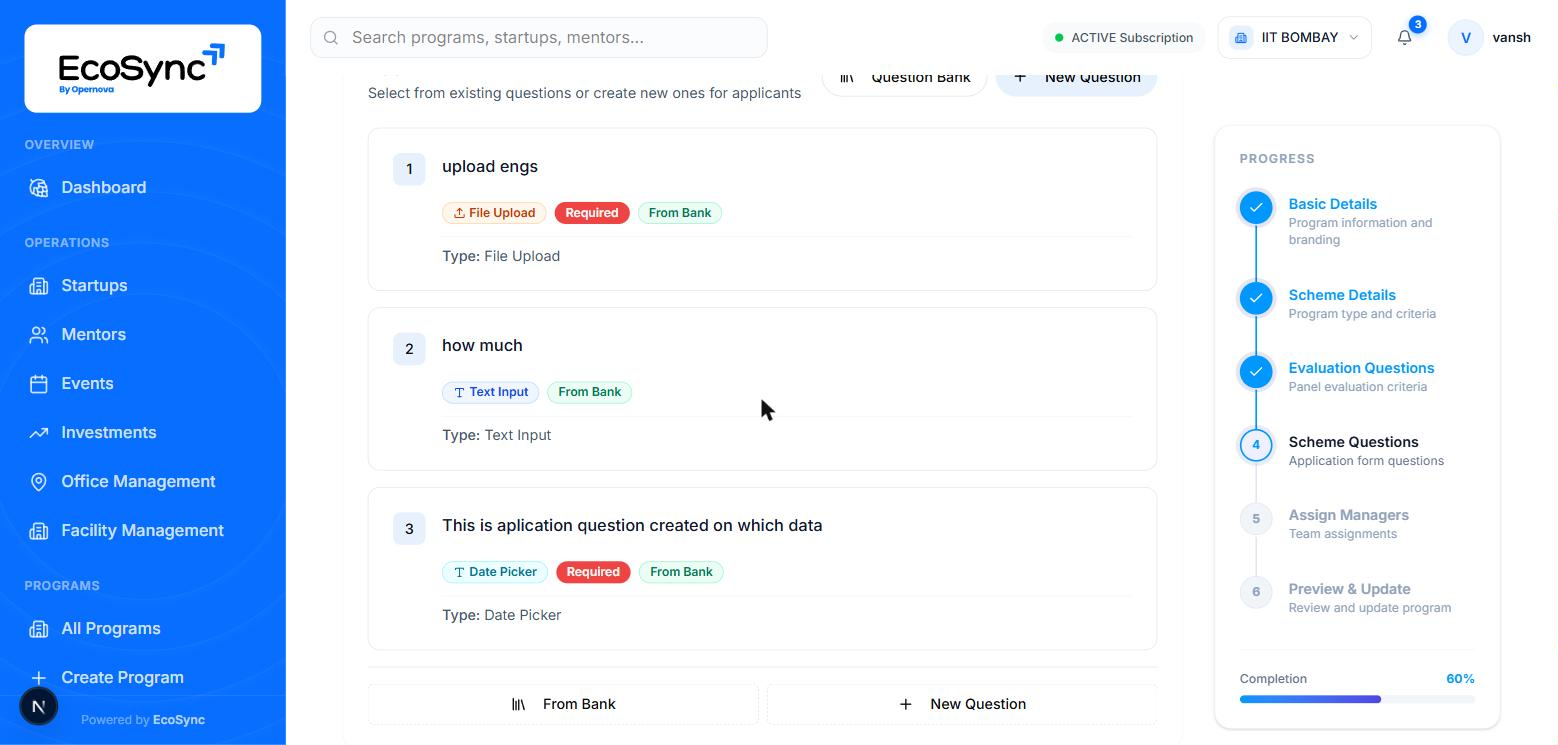1558x745 pixels.
Task: Click the 'how much' question title
Action: 482,345
